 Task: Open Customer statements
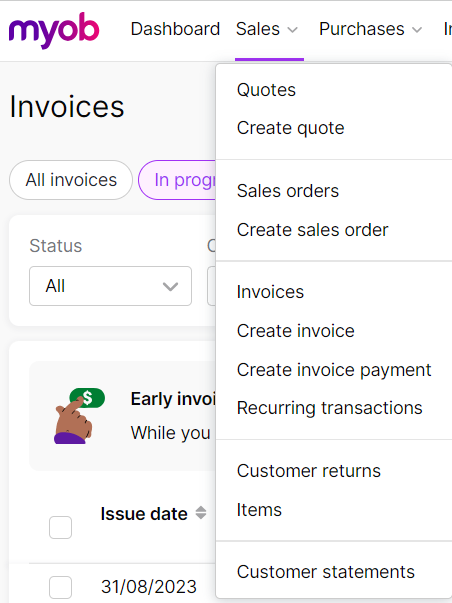325,572
